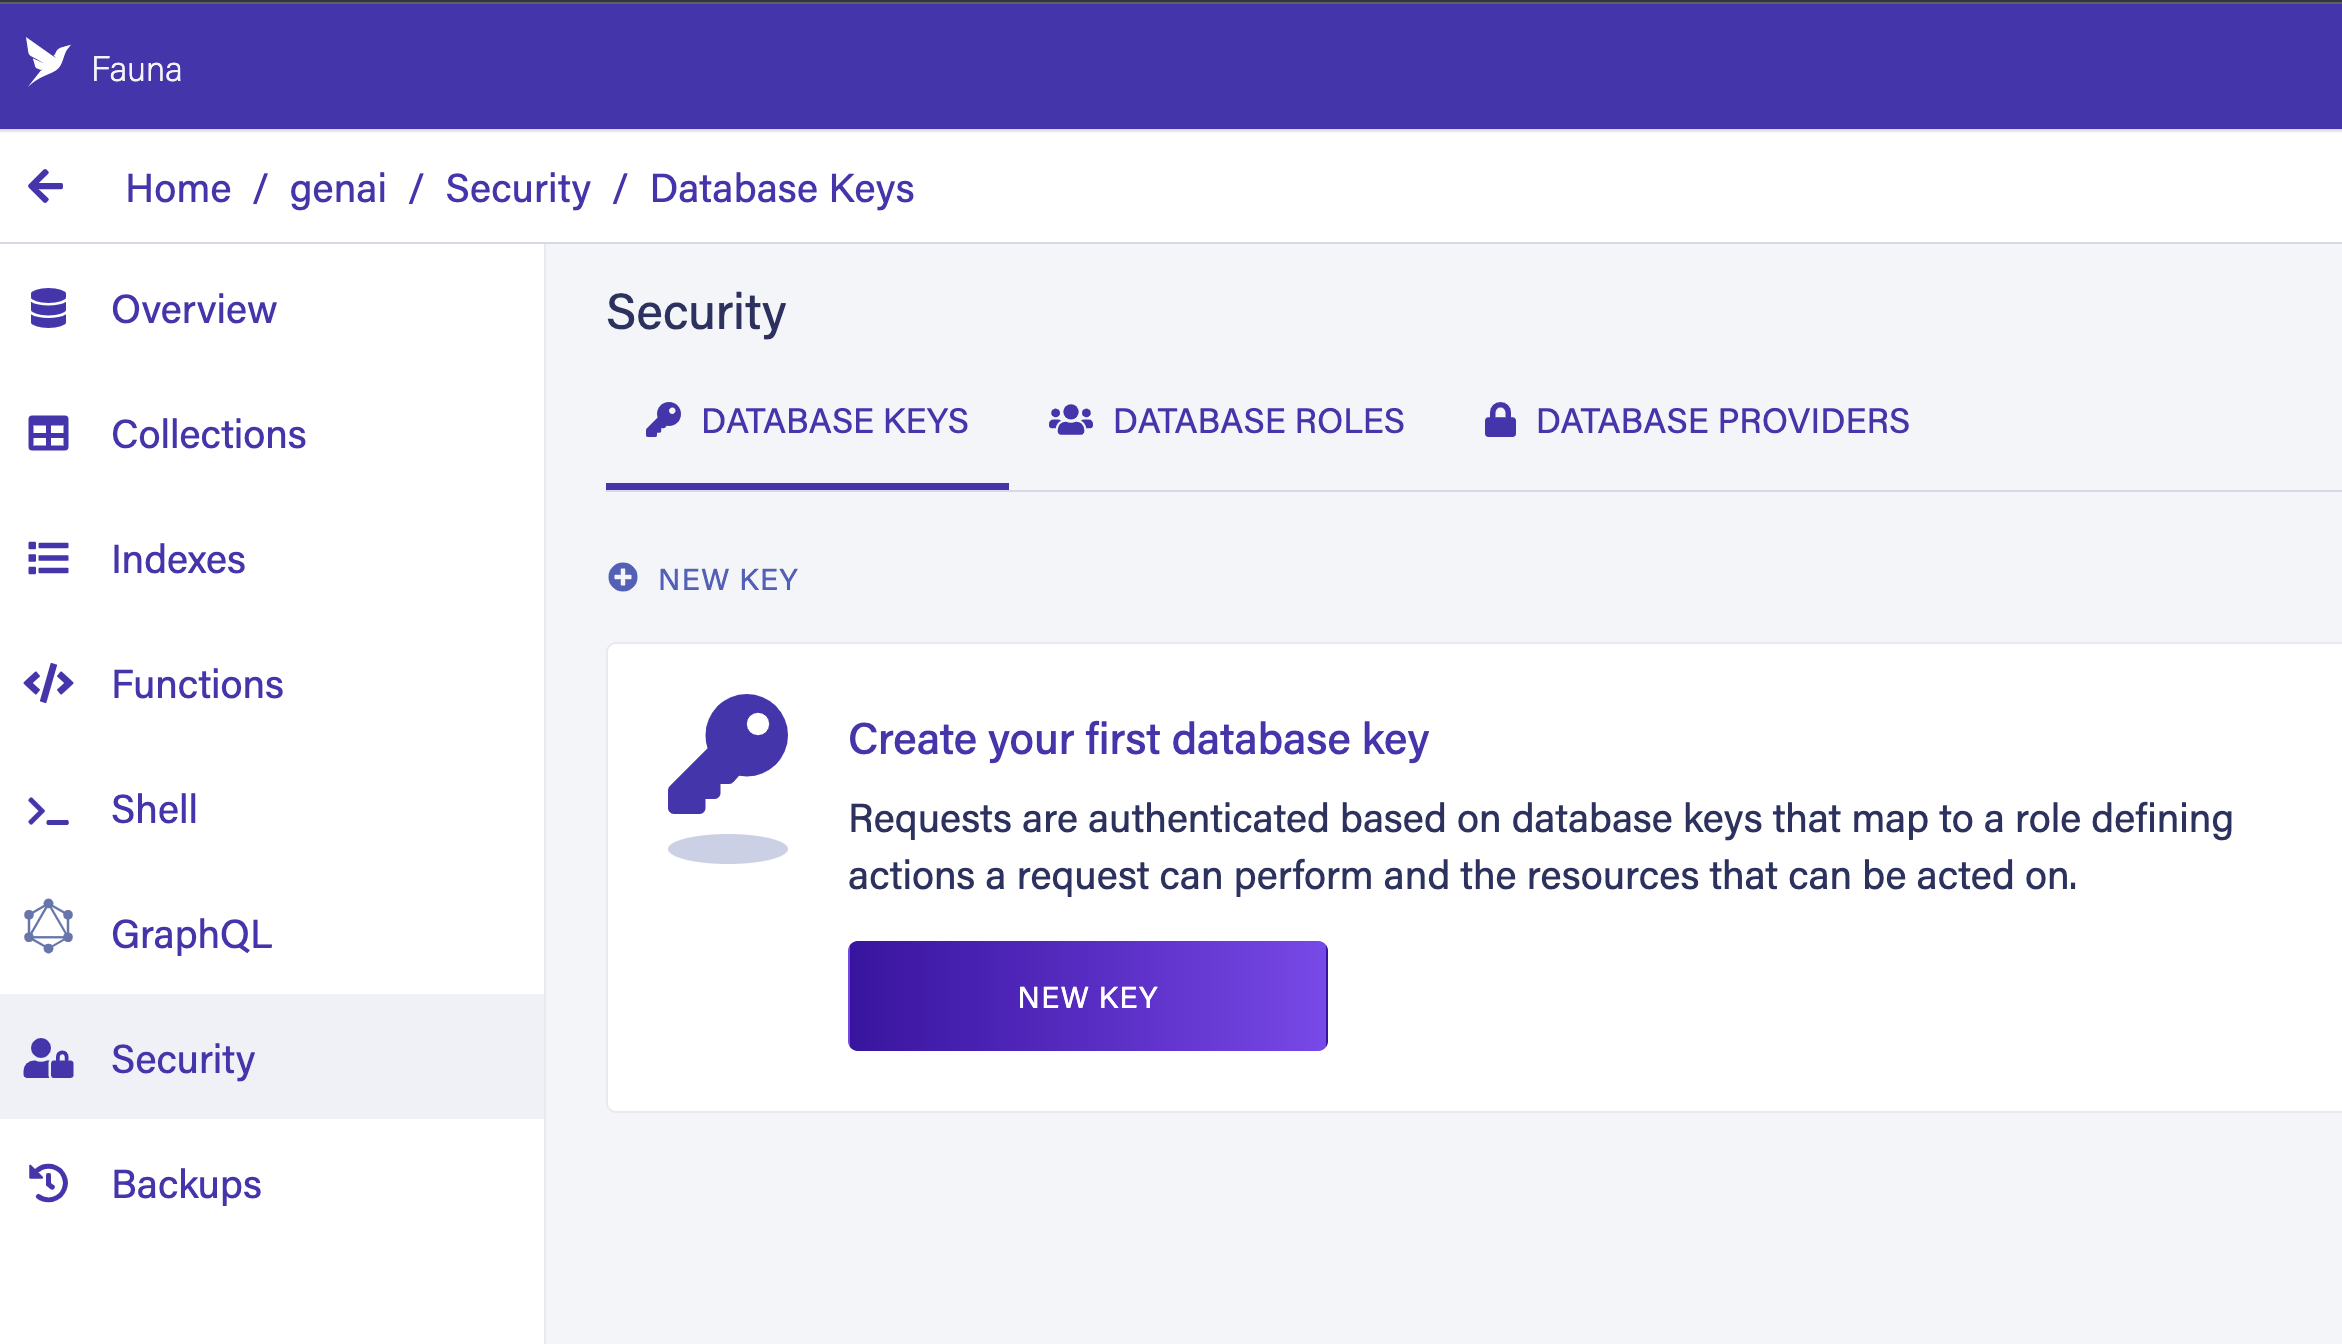The width and height of the screenshot is (2342, 1344).
Task: Click the Indexes icon in sidebar
Action: (x=50, y=558)
